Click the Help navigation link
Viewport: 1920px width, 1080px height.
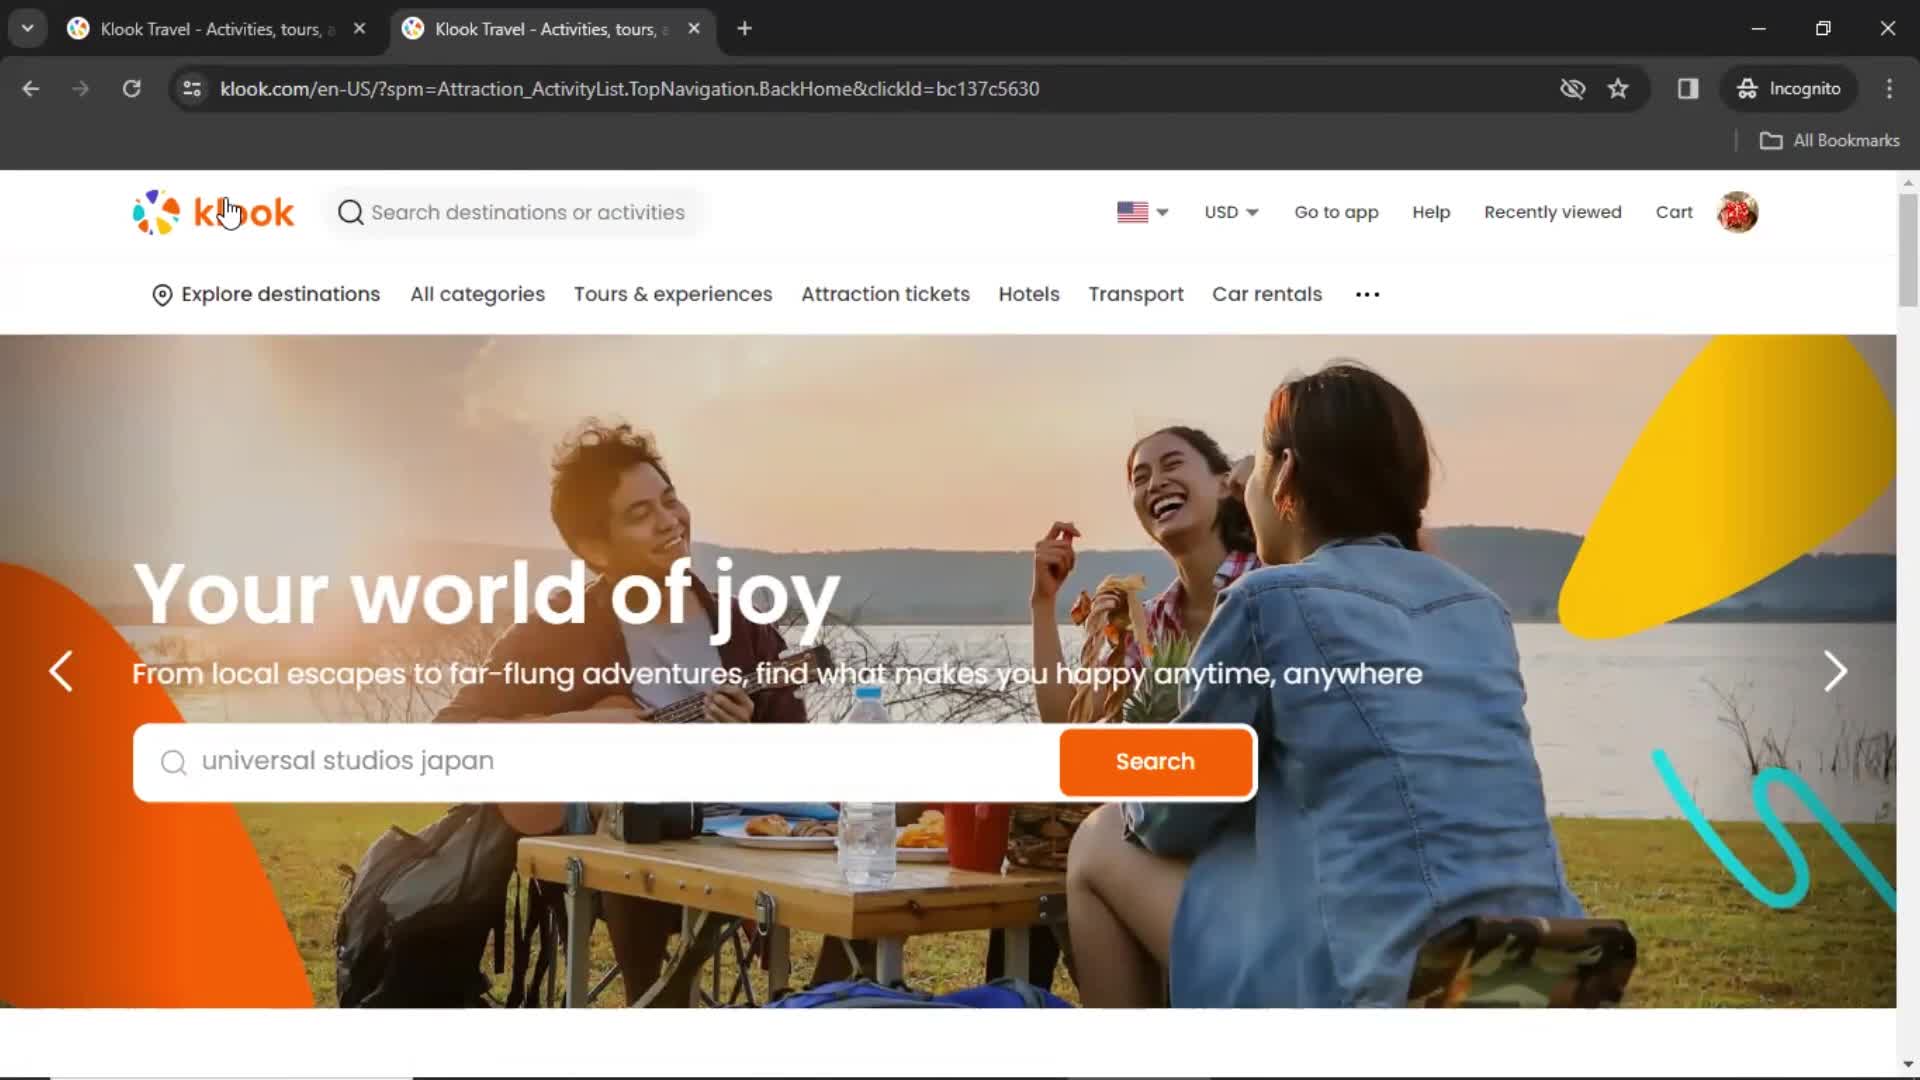(x=1429, y=211)
